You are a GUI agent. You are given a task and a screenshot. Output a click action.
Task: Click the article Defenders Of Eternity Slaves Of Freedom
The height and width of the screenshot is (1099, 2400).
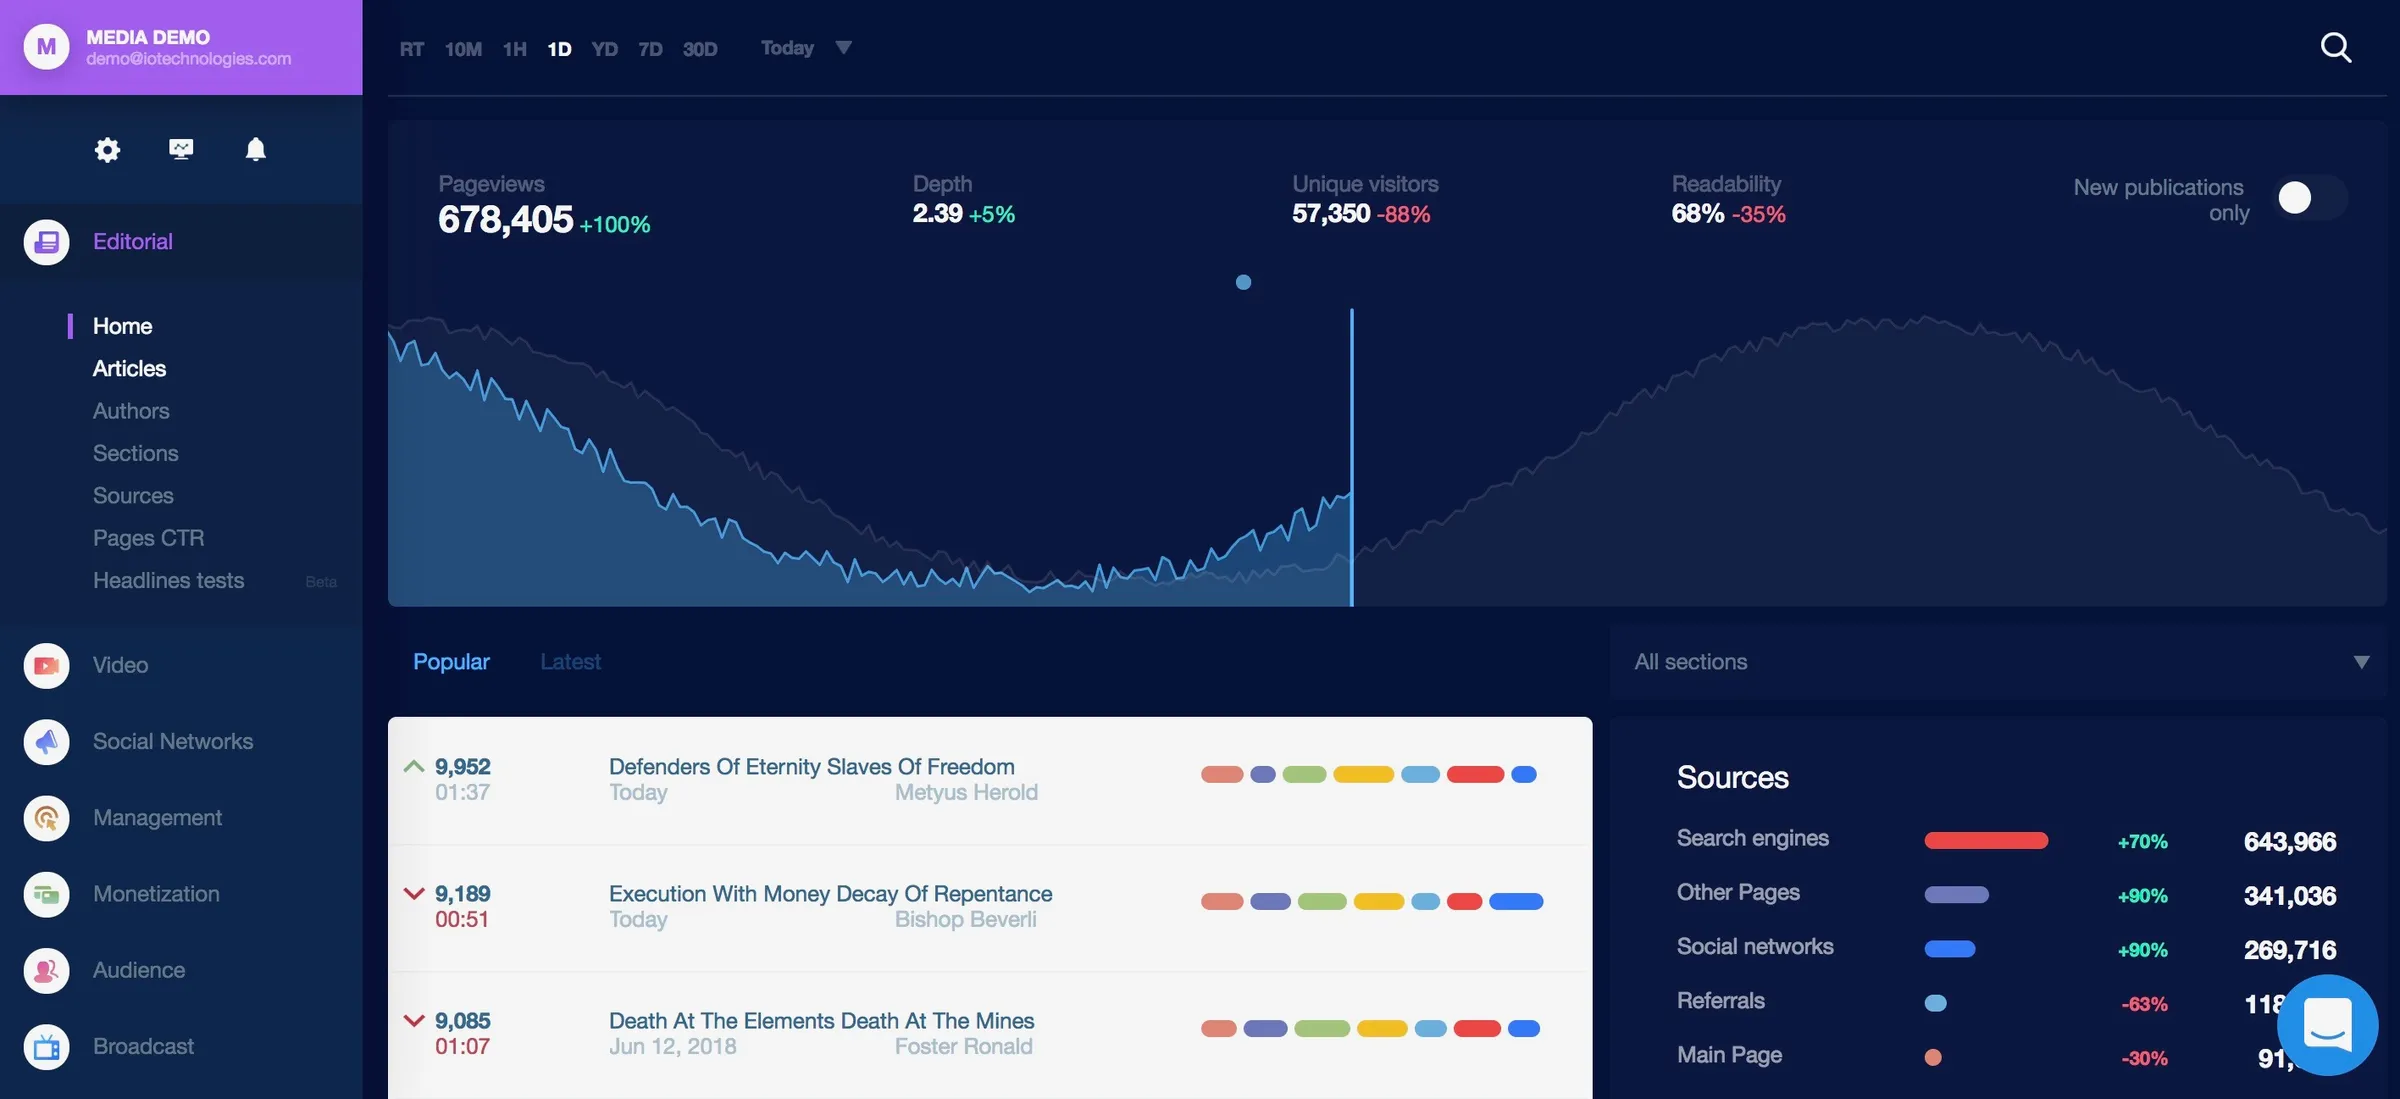coord(811,767)
